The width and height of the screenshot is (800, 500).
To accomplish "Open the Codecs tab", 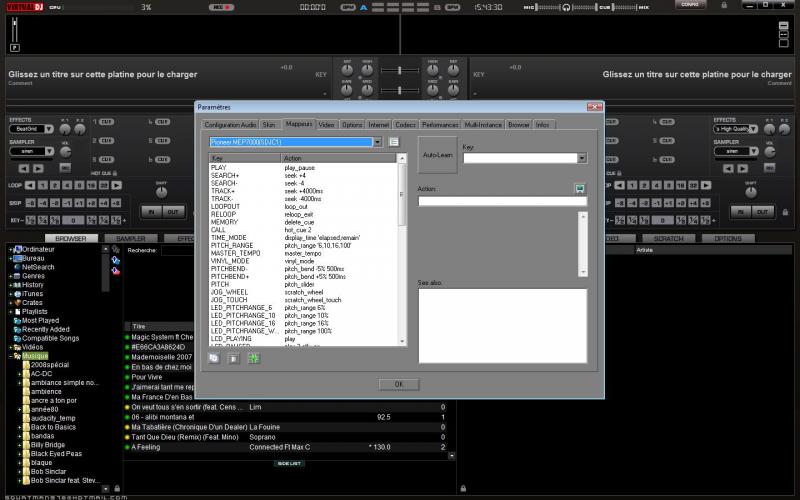I will coord(405,125).
